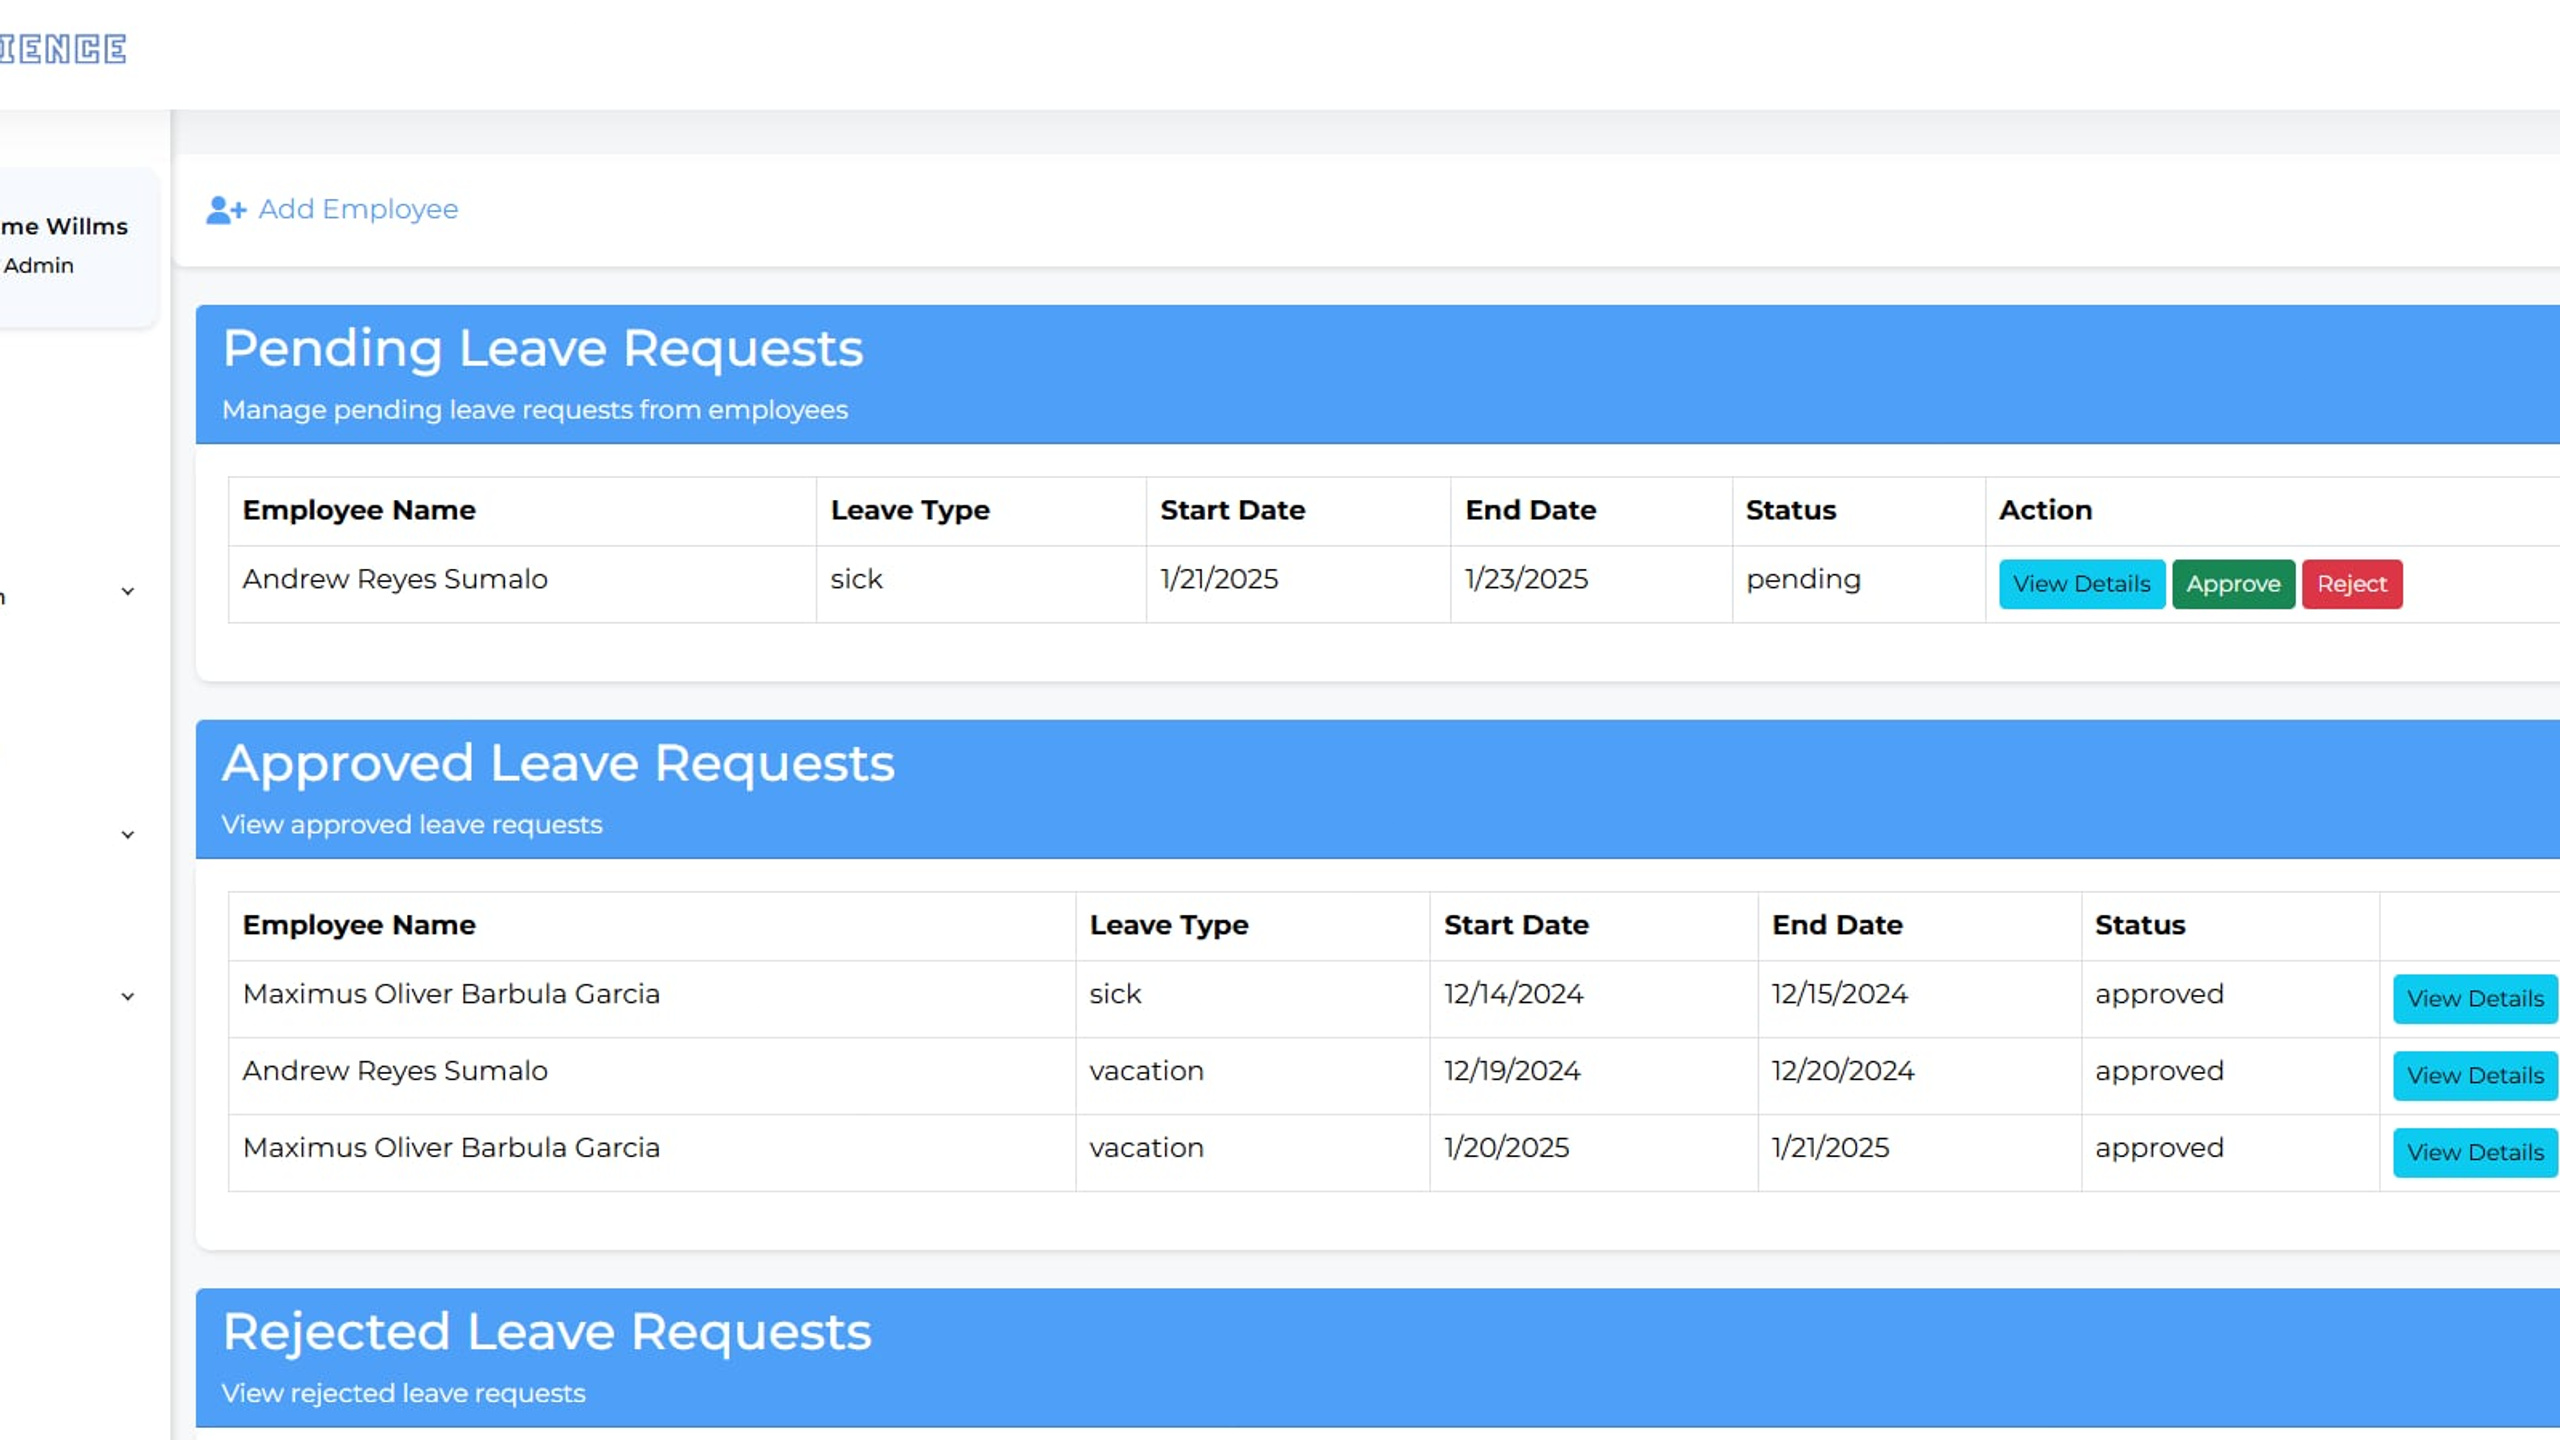2560x1440 pixels.
Task: Click the logo text in the header
Action: tap(63, 49)
